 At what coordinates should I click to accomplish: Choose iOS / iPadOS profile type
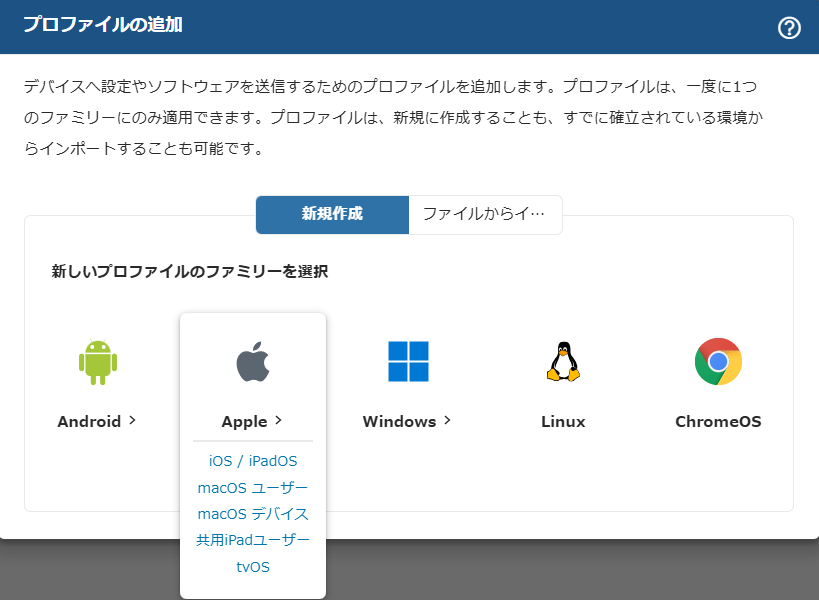[253, 461]
